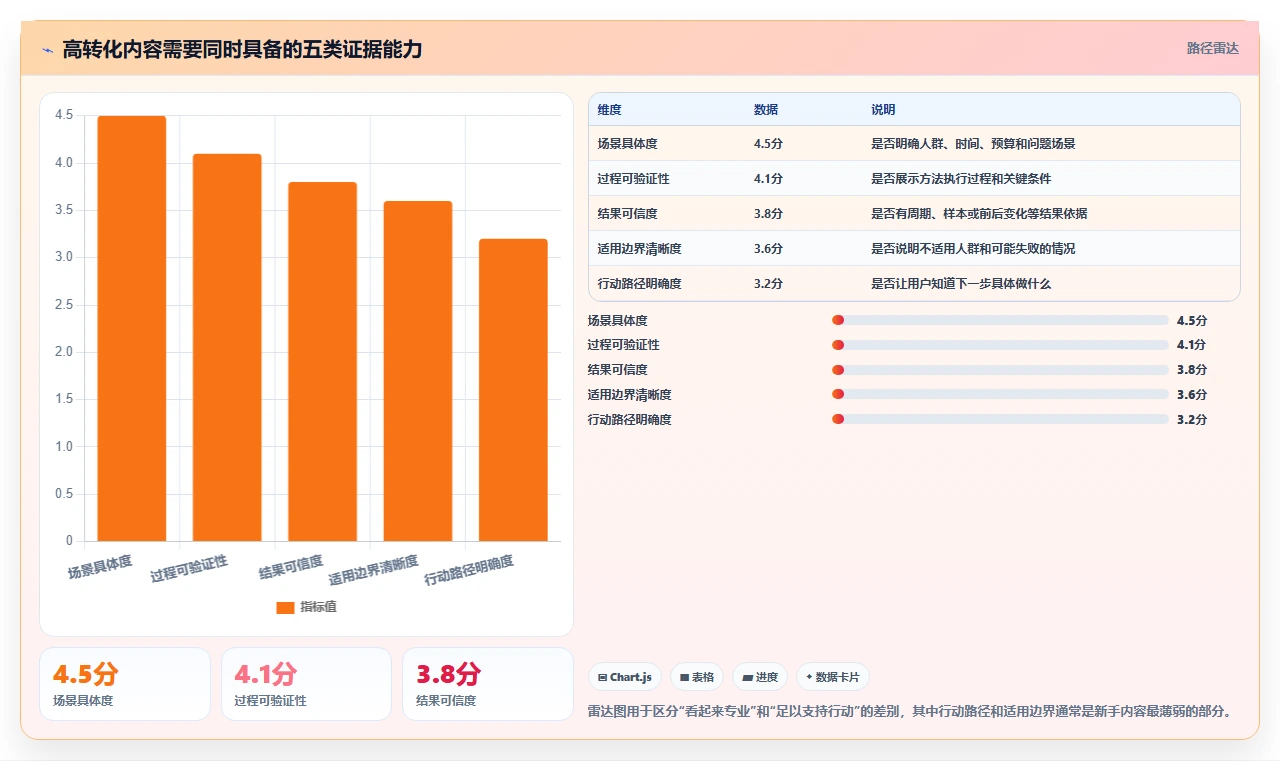Click the 过程可验证性 bar in chart
Viewport: 1280px width, 761px height.
coord(227,347)
